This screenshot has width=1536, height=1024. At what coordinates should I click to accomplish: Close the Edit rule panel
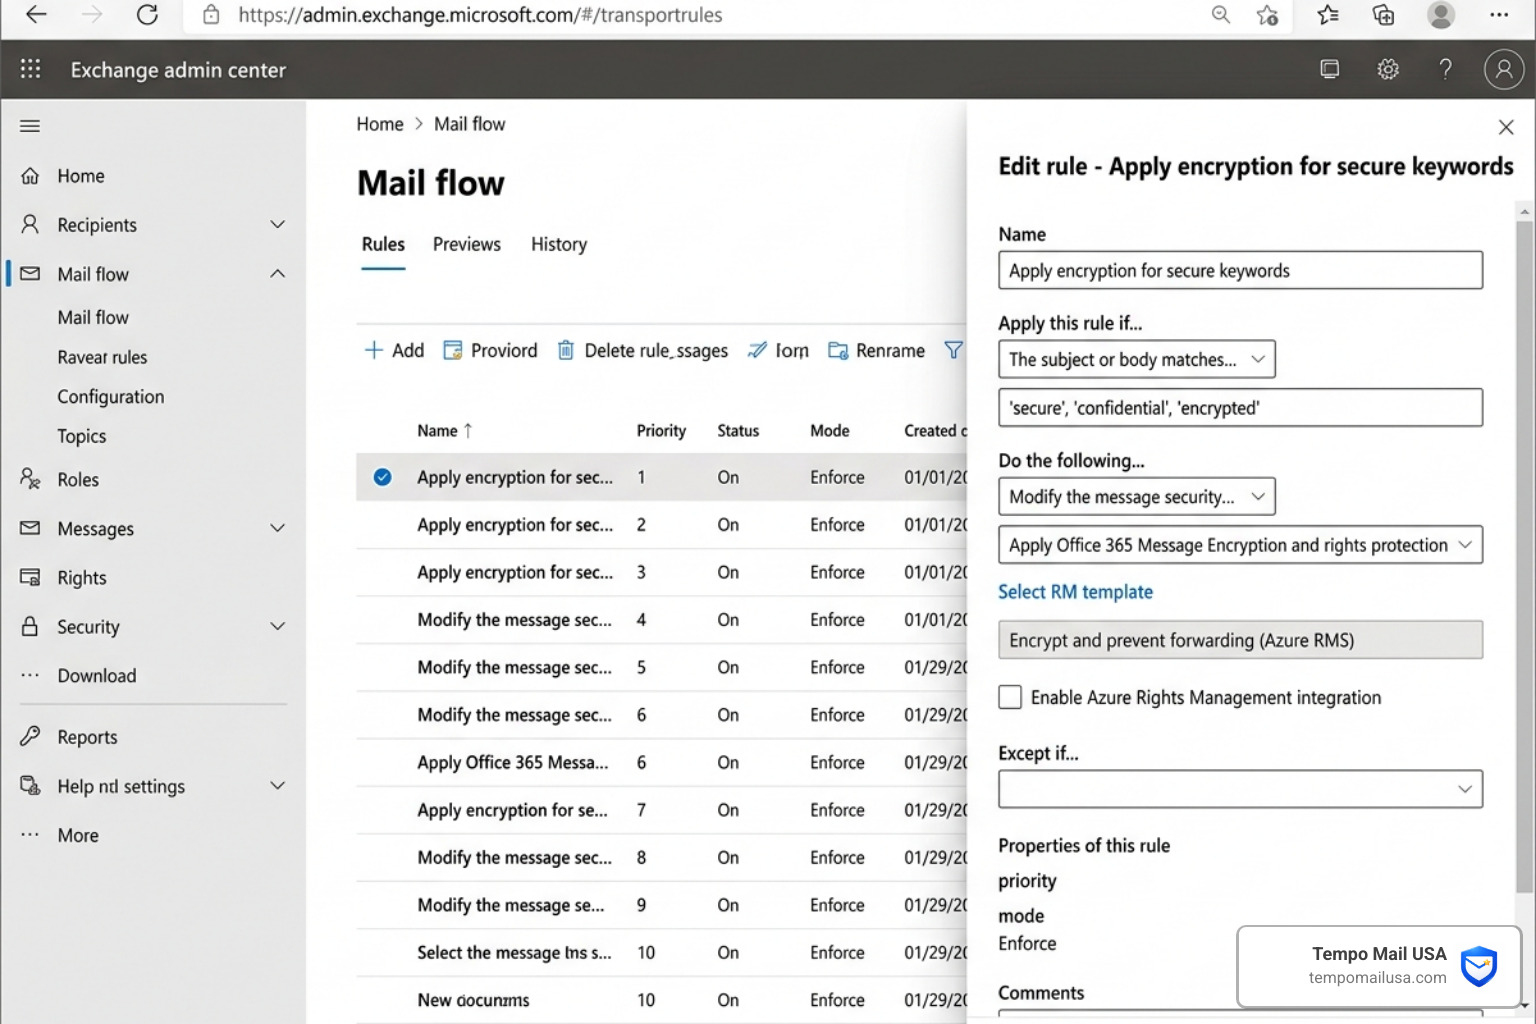[x=1506, y=127]
